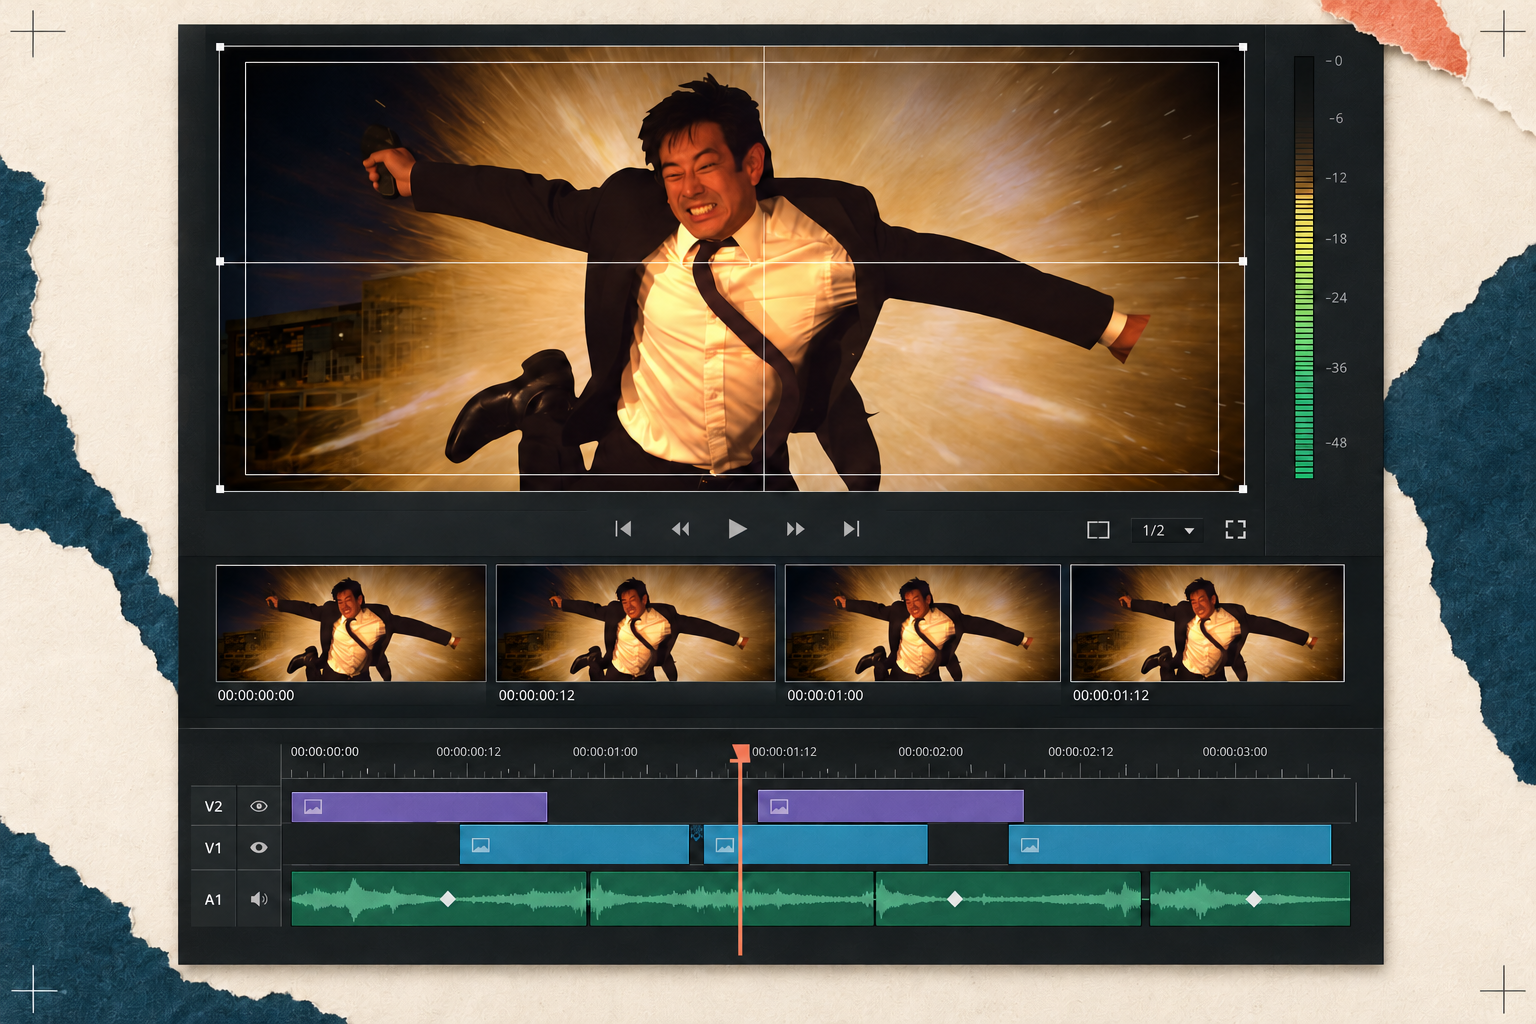Click timeline ruler at 00:00:03:00
Image resolution: width=1536 pixels, height=1024 pixels.
(x=1234, y=752)
